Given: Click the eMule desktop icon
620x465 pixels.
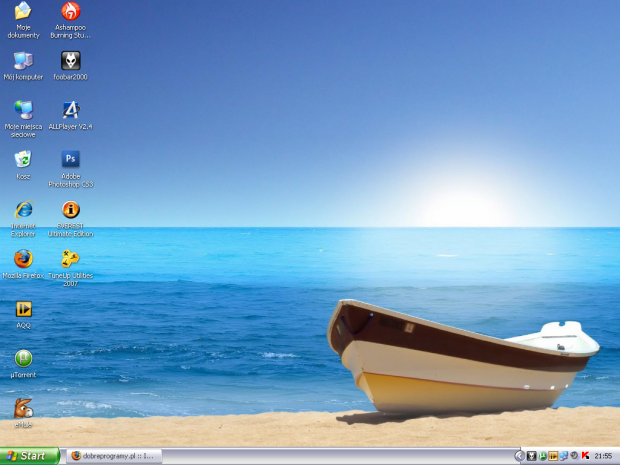Looking at the screenshot, I should coord(23,407).
